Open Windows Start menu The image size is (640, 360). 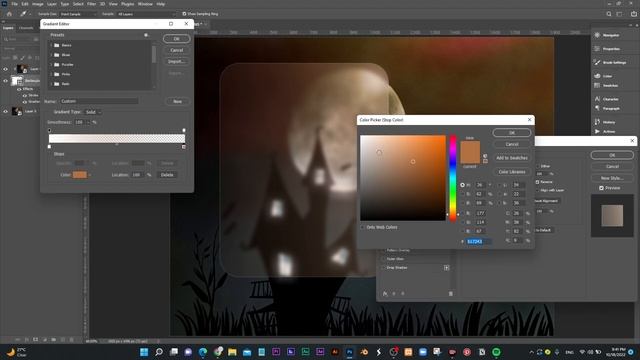[144, 352]
